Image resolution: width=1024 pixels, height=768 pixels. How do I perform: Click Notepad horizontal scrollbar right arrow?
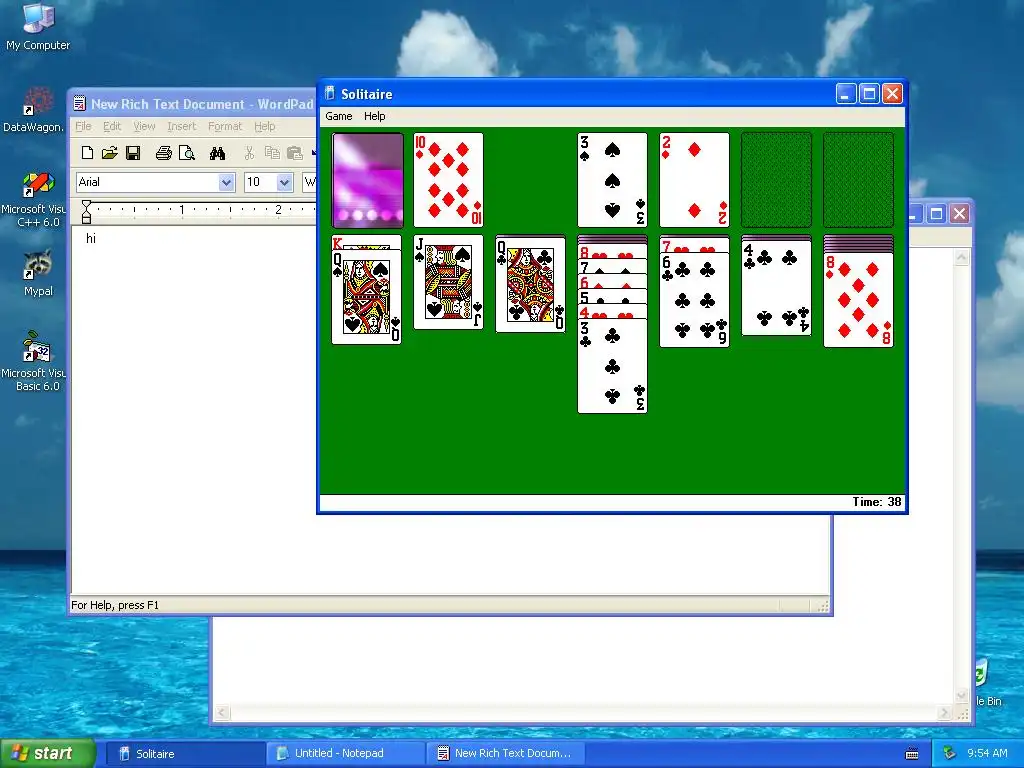944,712
